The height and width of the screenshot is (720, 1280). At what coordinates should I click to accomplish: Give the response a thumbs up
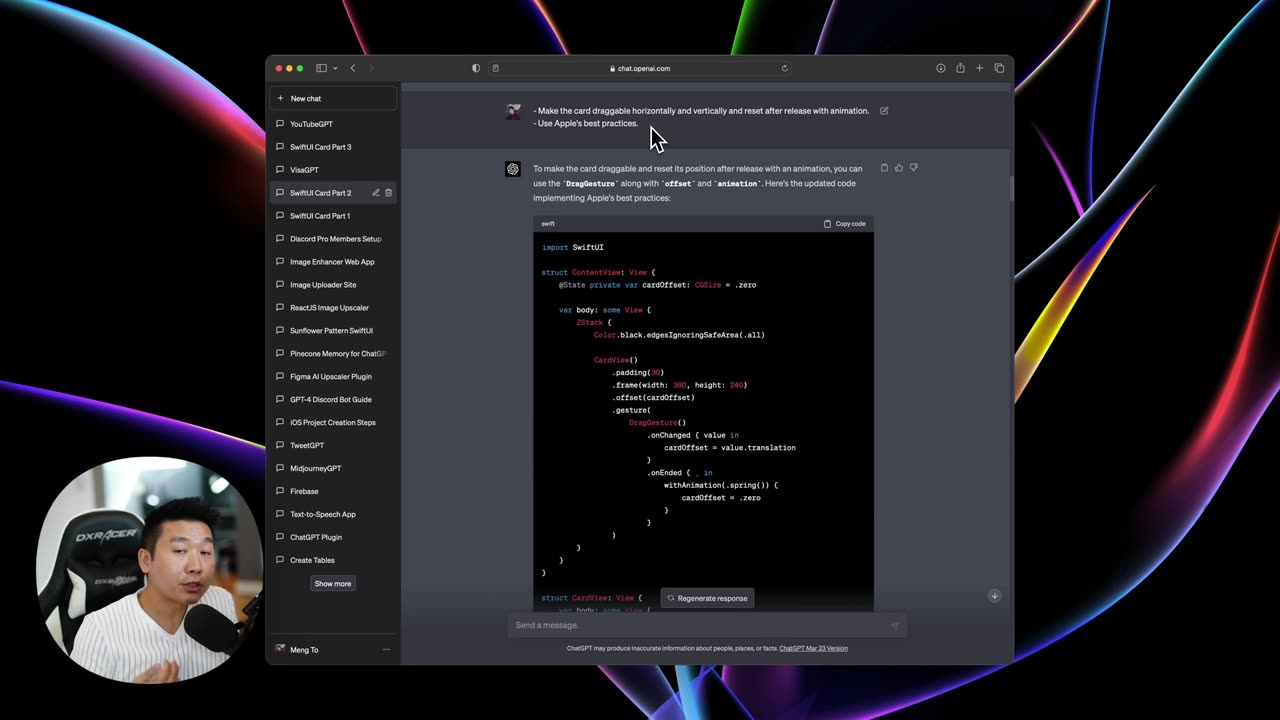coord(899,168)
